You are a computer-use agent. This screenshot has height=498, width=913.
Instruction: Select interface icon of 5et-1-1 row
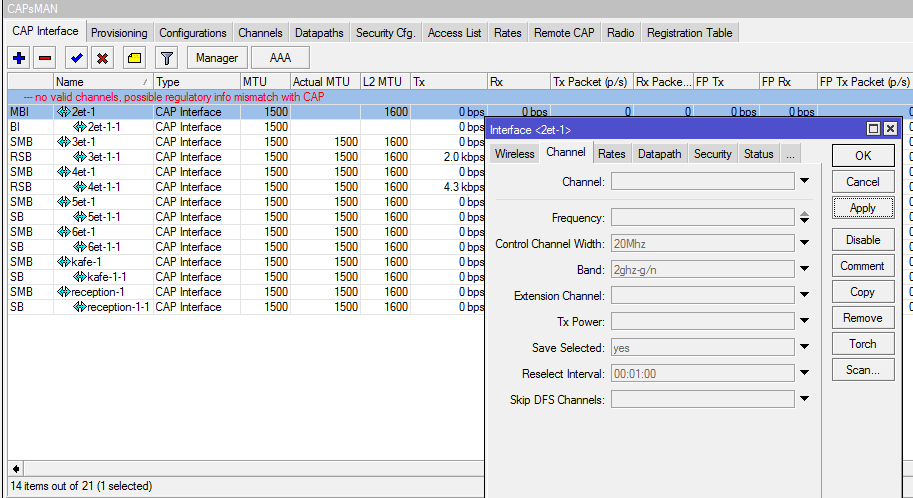(x=80, y=217)
